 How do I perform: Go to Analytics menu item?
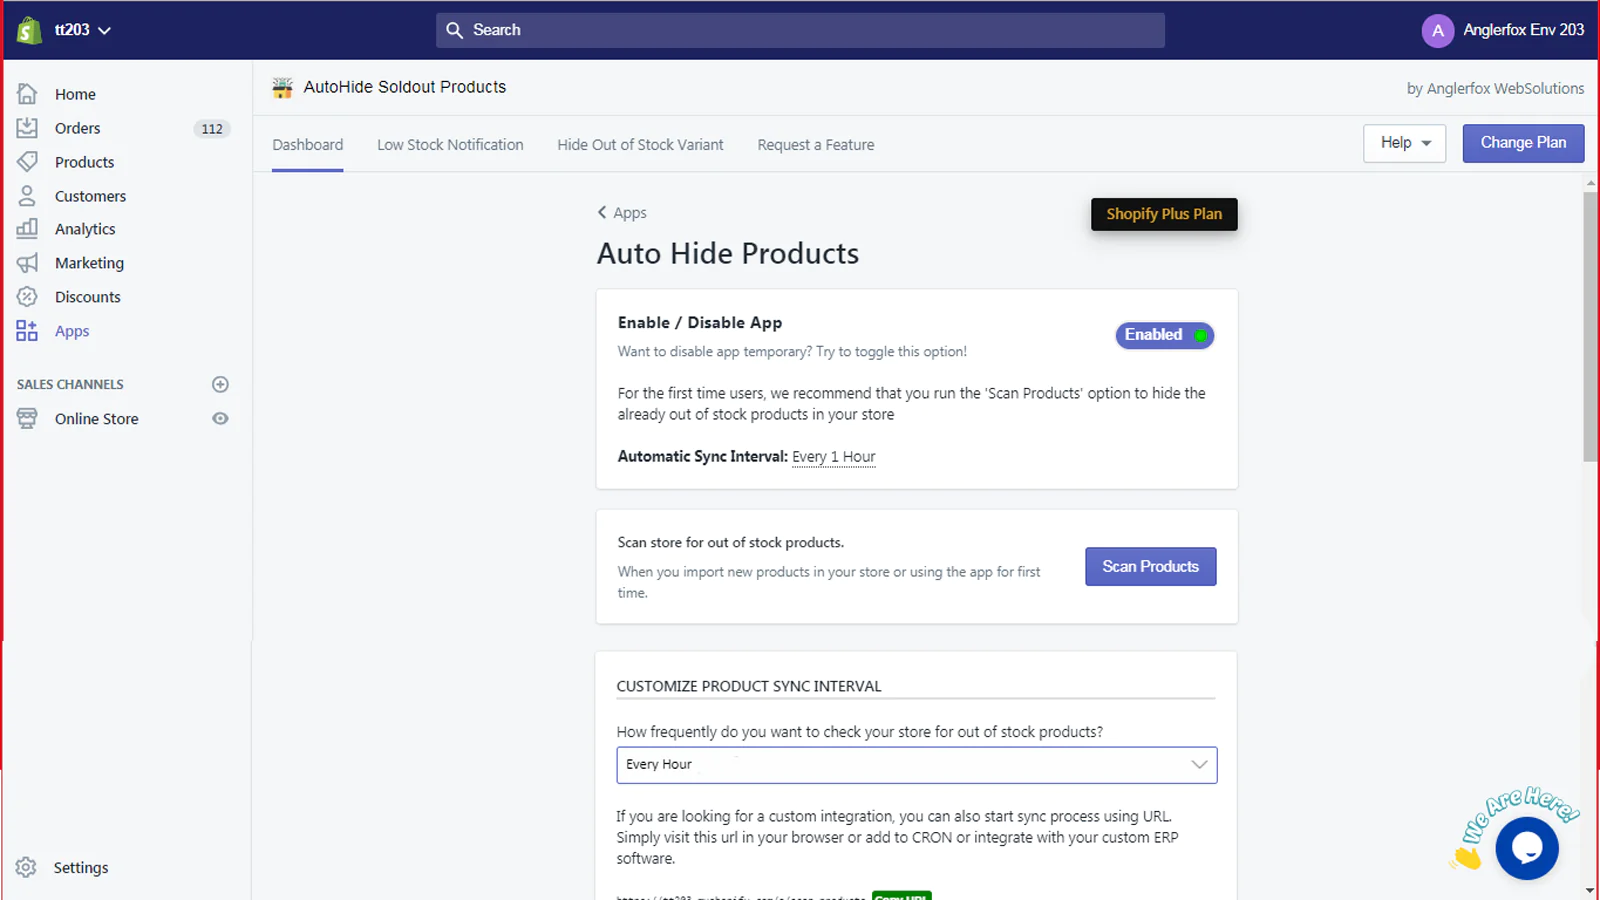85,229
